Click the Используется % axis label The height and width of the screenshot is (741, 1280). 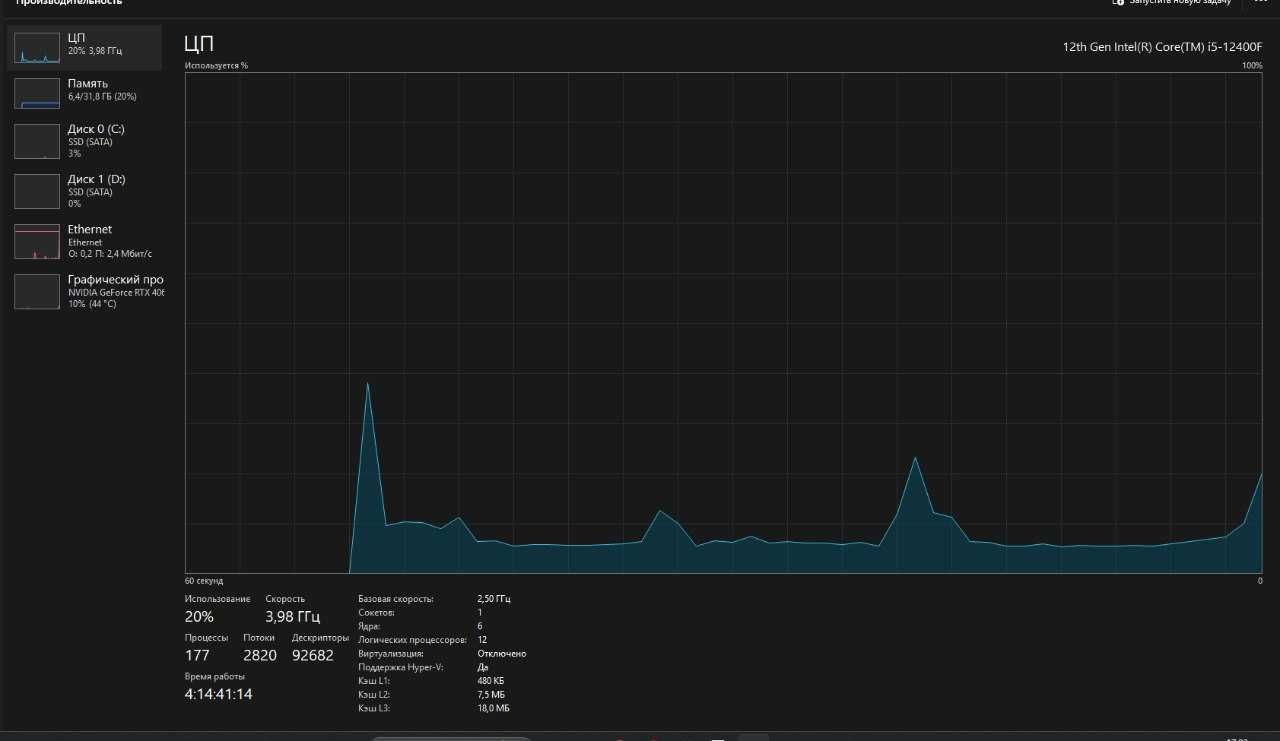(216, 65)
